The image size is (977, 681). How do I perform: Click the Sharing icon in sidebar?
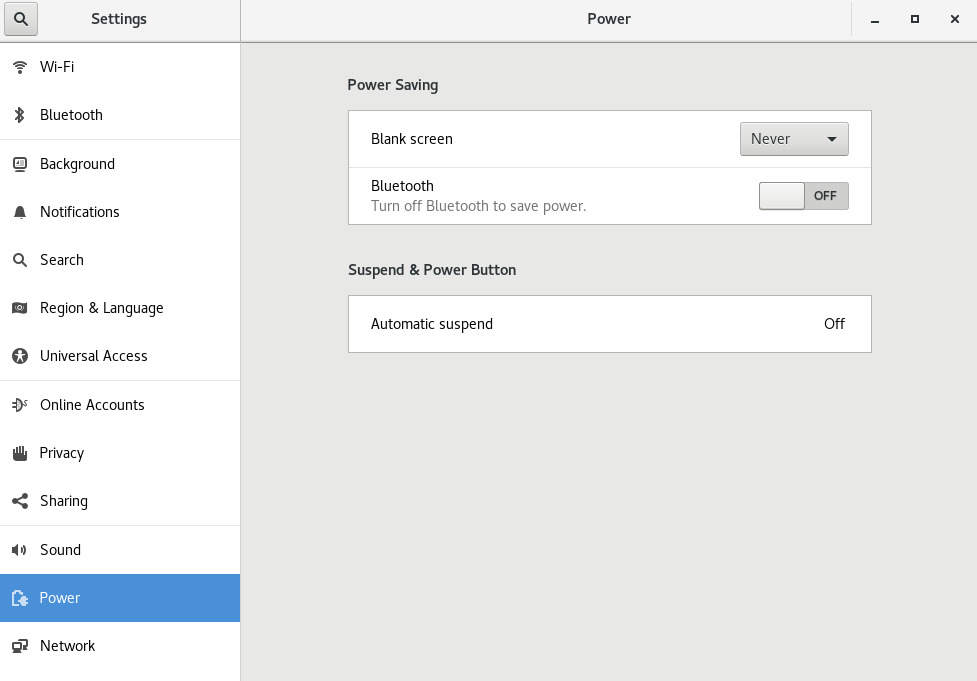pyautogui.click(x=20, y=501)
